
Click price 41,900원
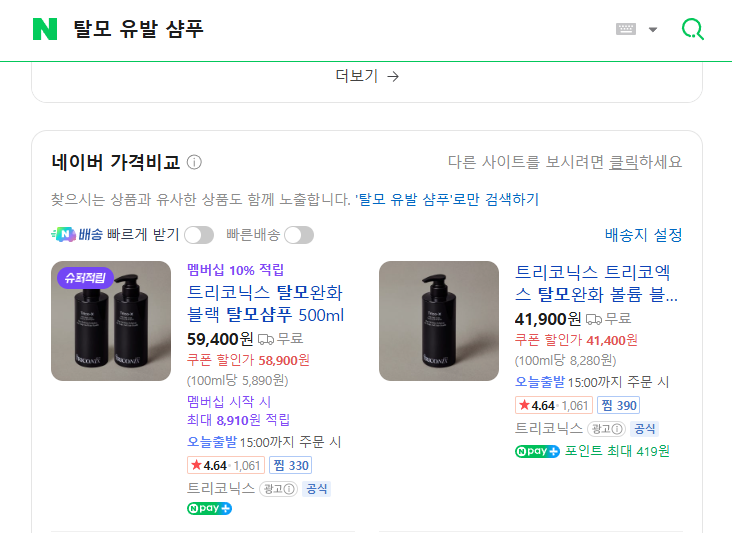(x=548, y=319)
